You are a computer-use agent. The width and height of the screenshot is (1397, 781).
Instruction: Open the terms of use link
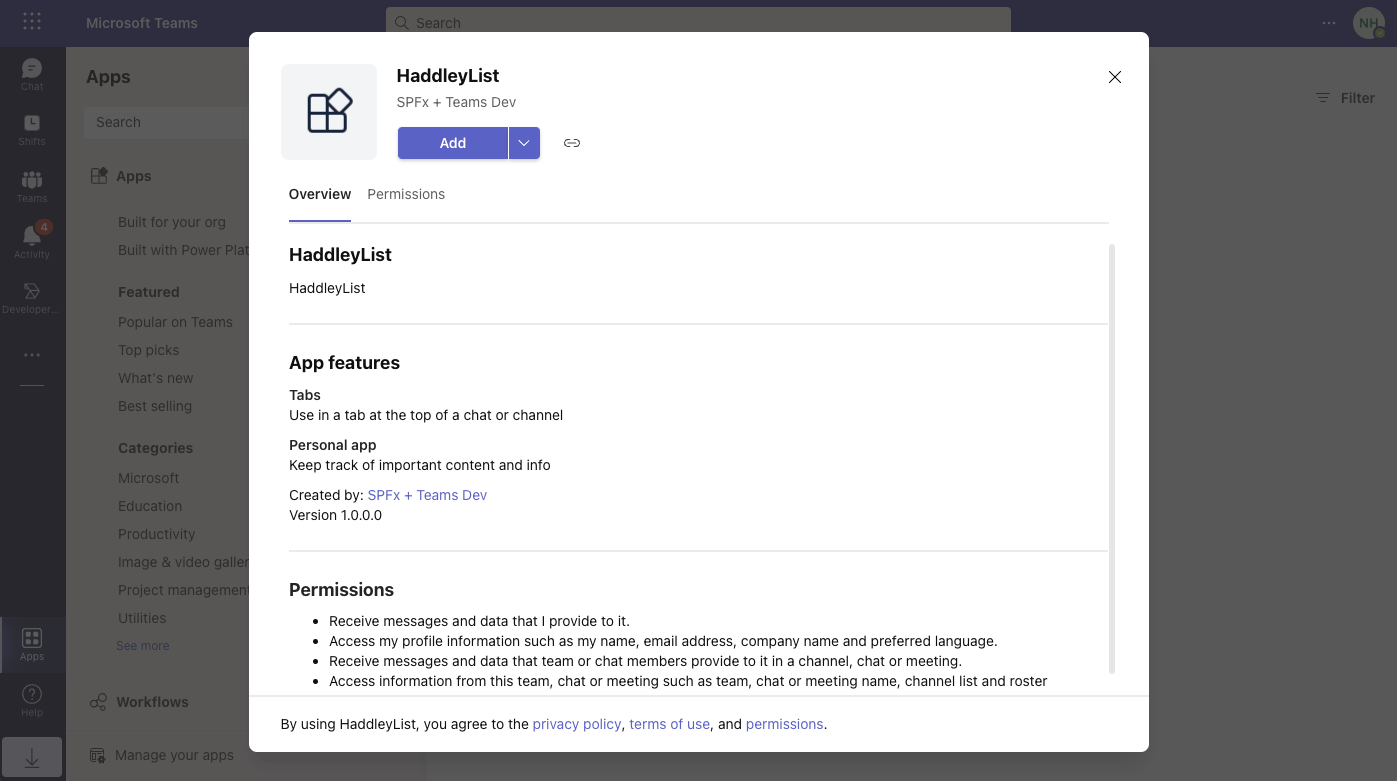tap(669, 724)
